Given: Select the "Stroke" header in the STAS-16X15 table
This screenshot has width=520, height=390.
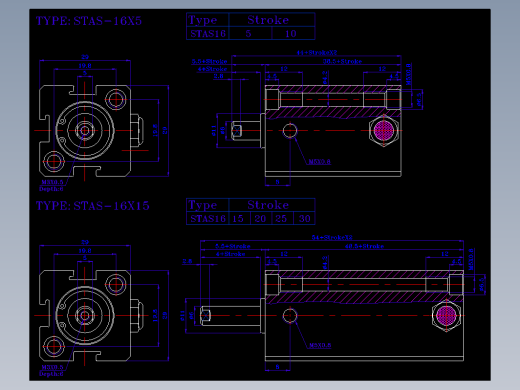Looking at the screenshot, I should tap(268, 205).
